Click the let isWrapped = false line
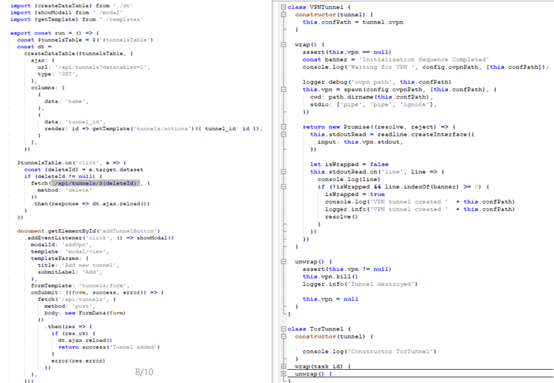 coord(349,164)
